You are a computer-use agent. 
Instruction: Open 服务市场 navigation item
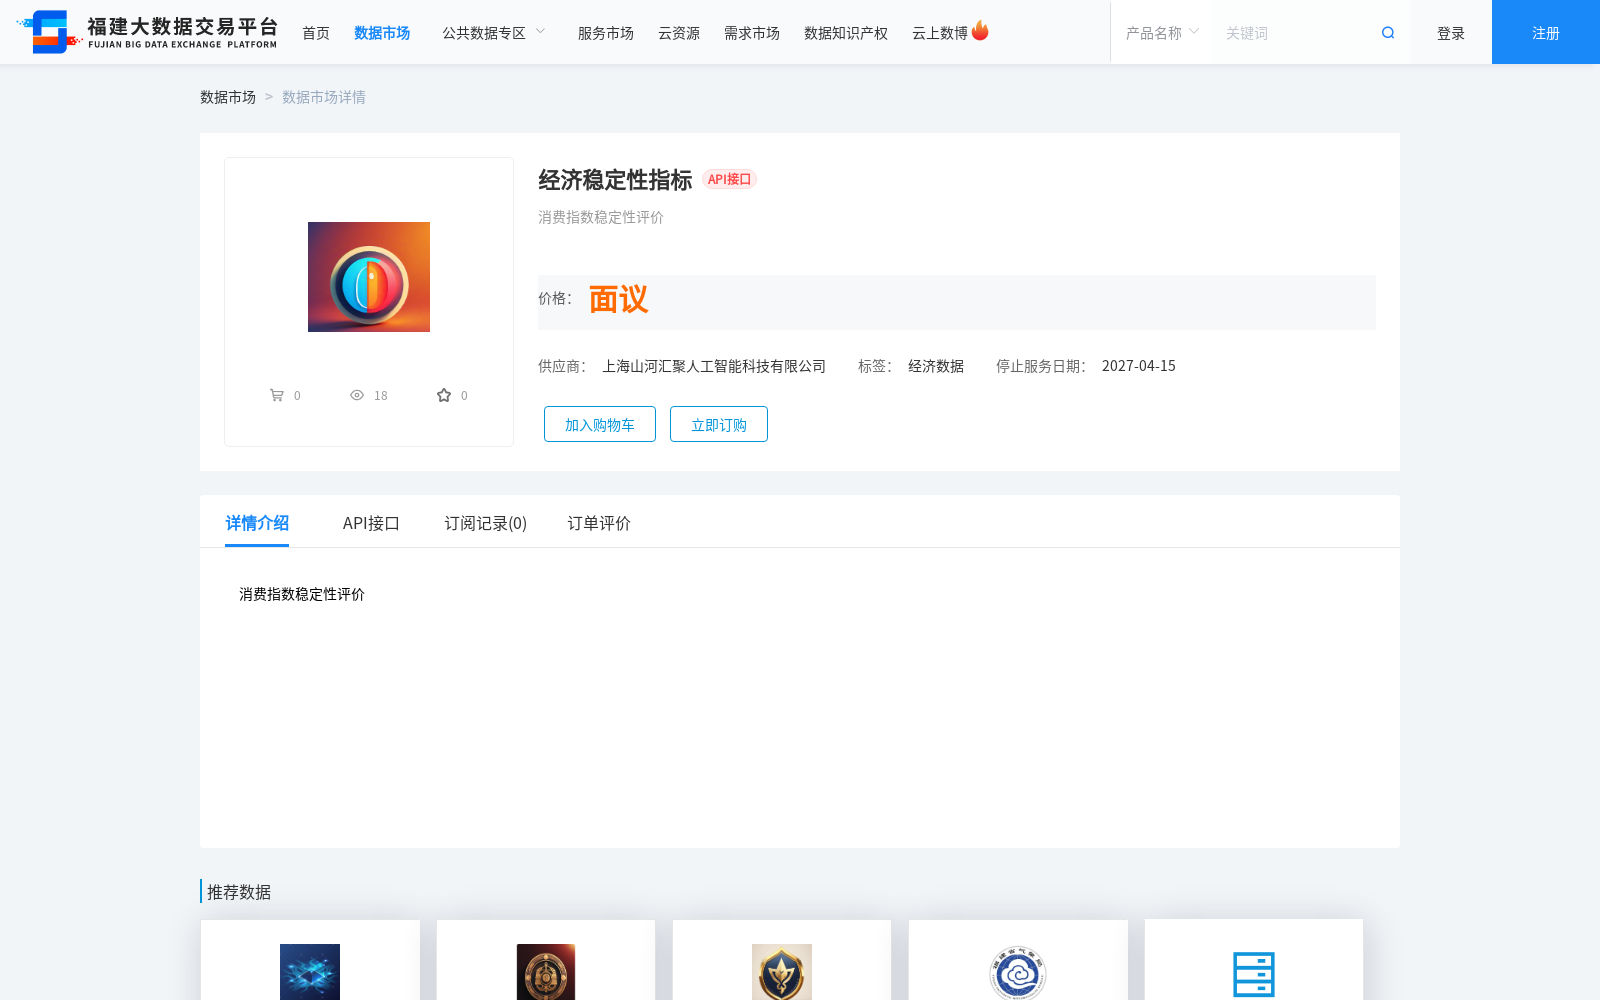pos(606,33)
